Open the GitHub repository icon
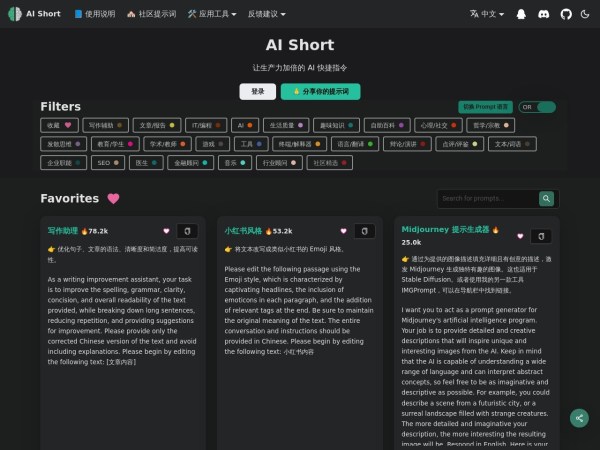Viewport: 600px width, 450px height. (x=566, y=14)
